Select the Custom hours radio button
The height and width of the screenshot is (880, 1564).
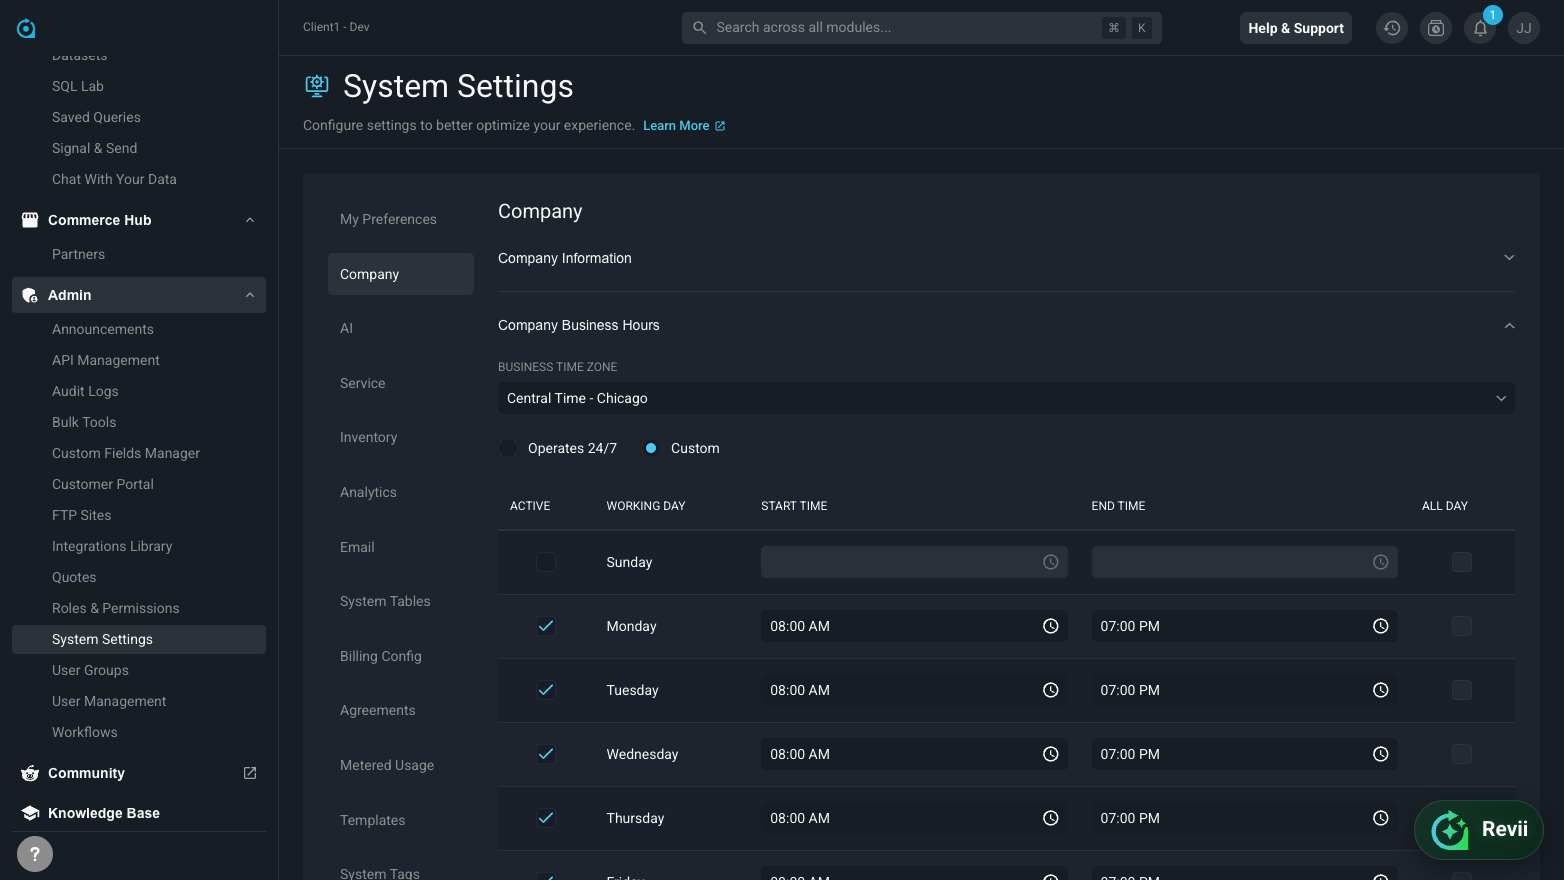(651, 448)
